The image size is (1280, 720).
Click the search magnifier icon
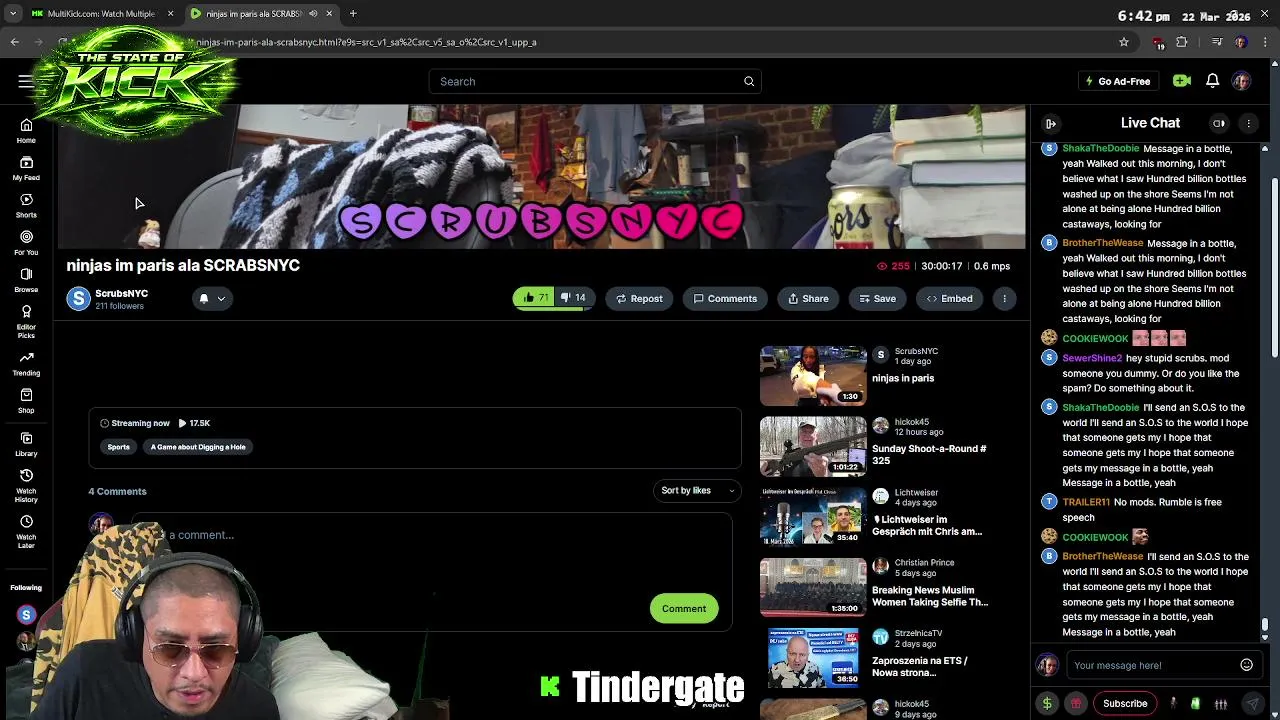[x=749, y=81]
